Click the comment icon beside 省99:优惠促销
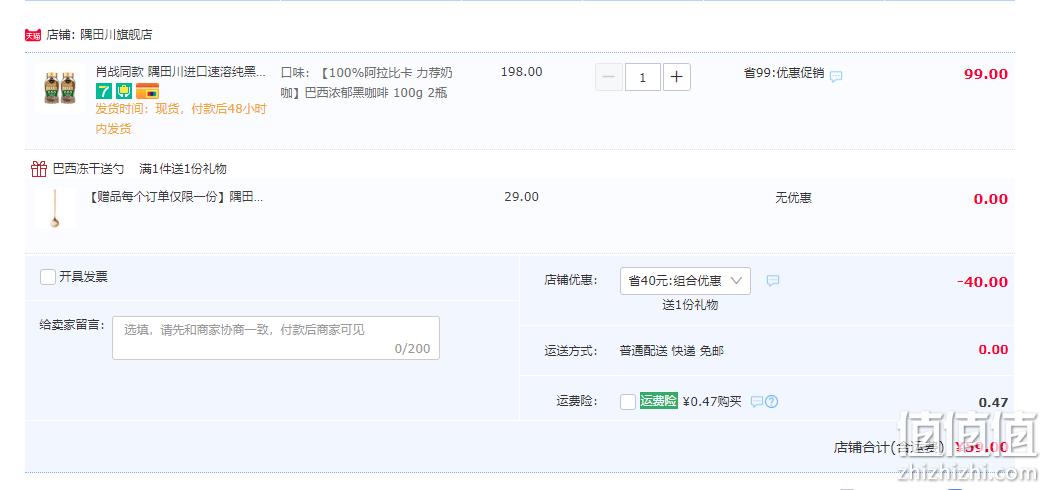 click(836, 76)
